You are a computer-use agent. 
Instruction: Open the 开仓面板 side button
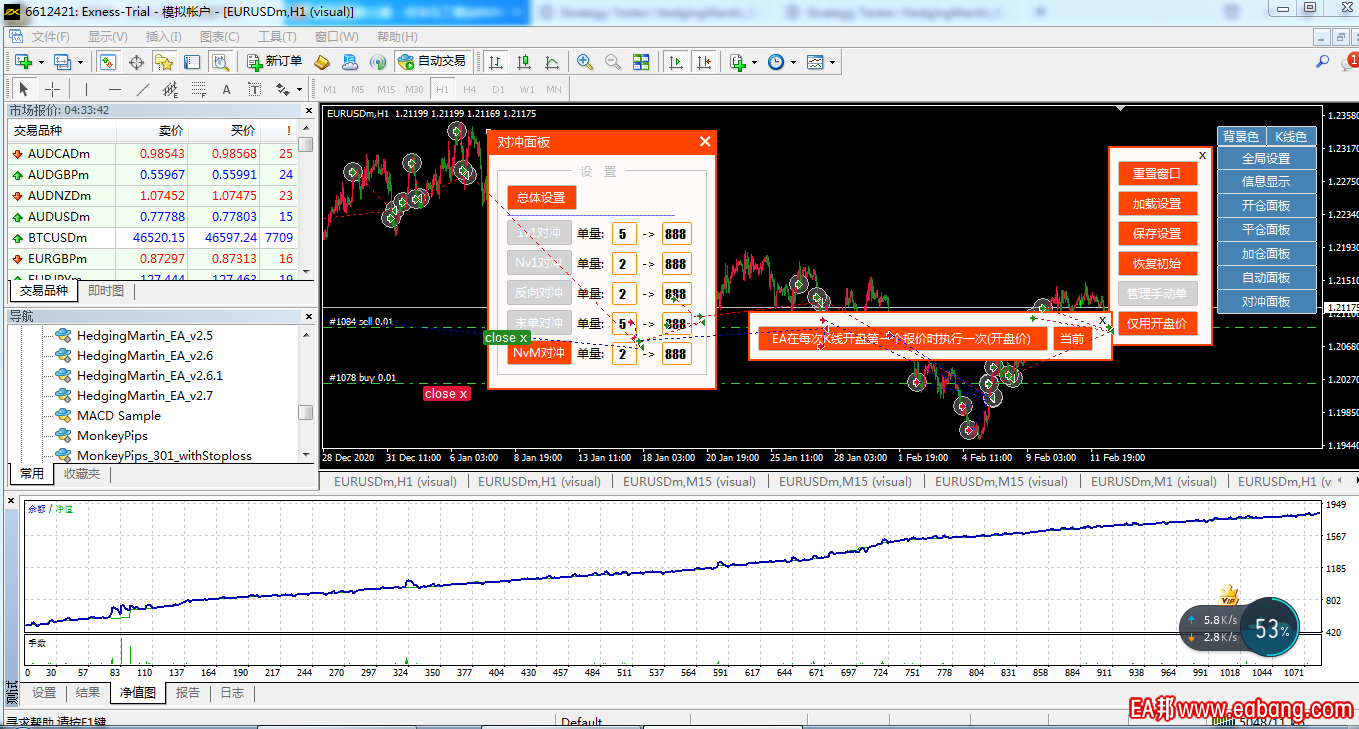1266,205
